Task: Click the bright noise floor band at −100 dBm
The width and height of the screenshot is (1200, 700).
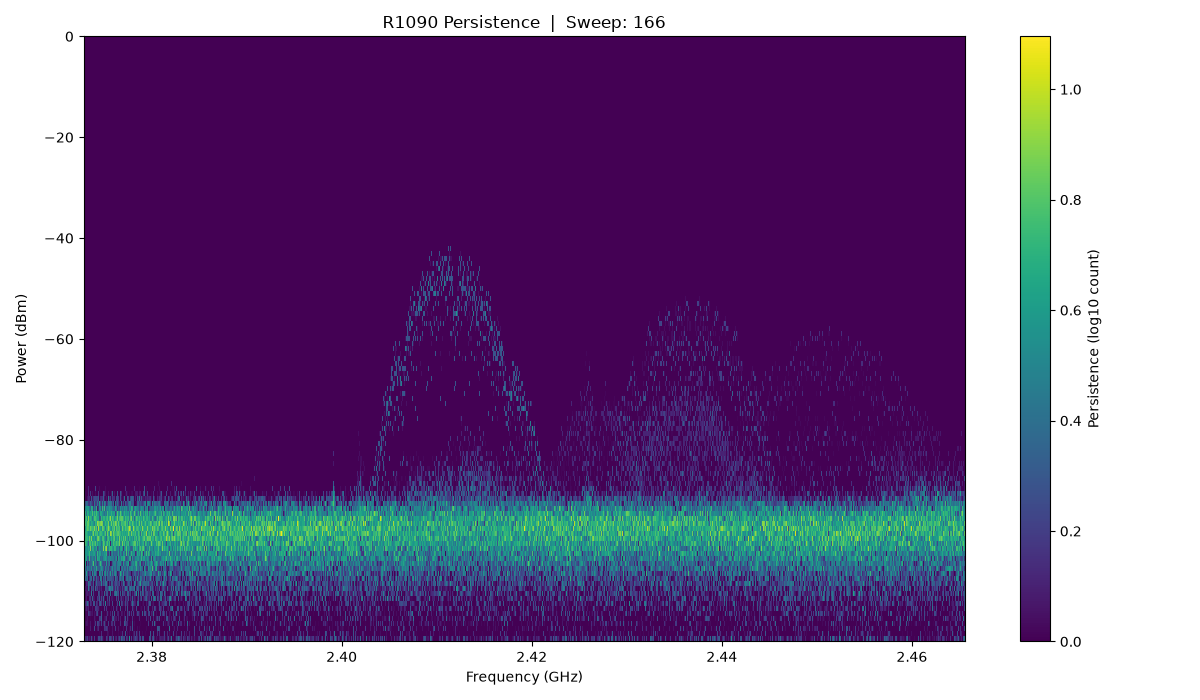Action: [524, 531]
